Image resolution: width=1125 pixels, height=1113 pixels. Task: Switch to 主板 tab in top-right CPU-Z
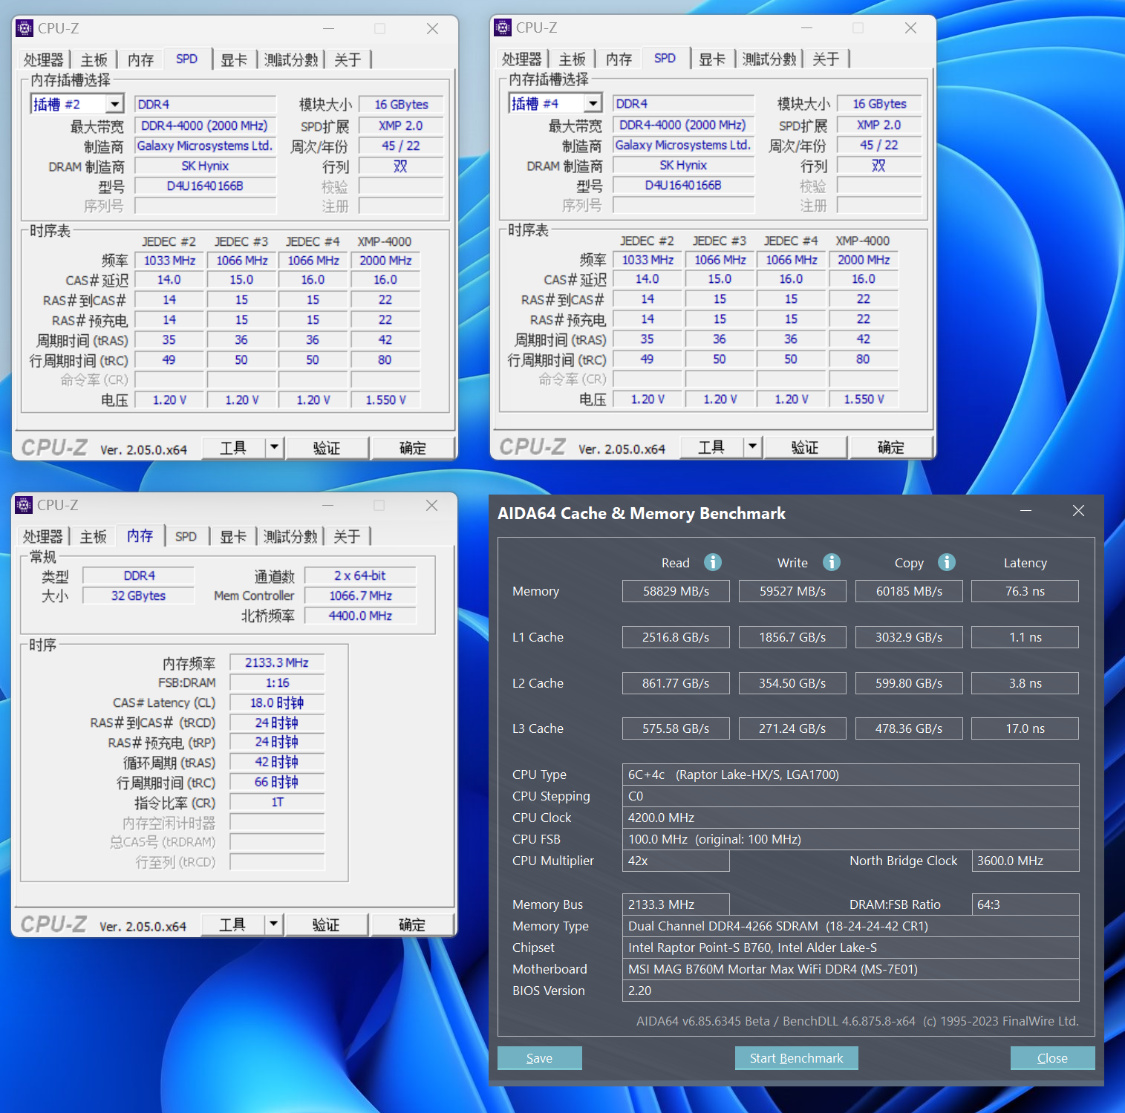573,59
